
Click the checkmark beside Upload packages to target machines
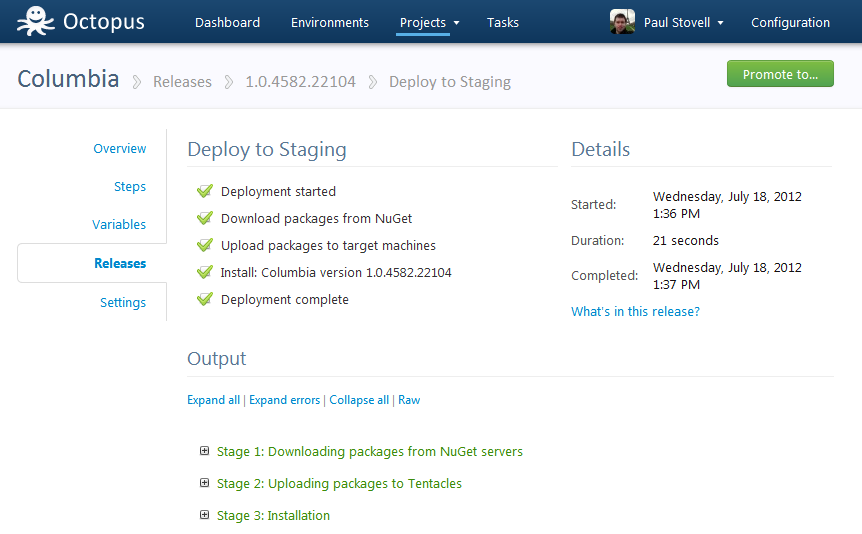point(205,245)
